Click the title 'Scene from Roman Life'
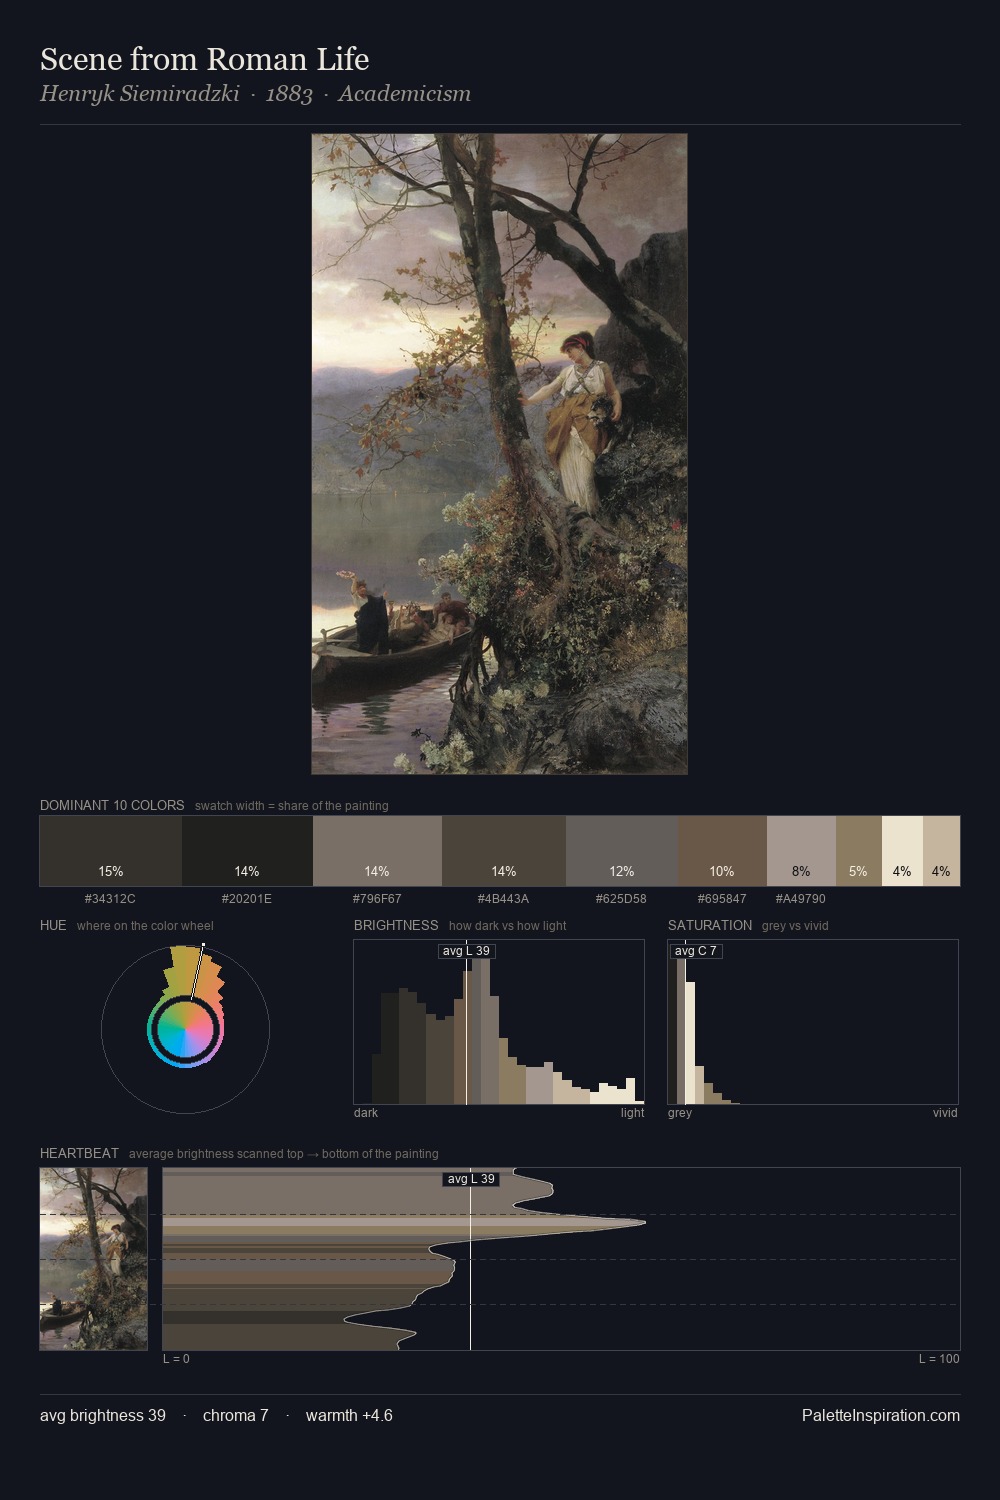 tap(205, 60)
